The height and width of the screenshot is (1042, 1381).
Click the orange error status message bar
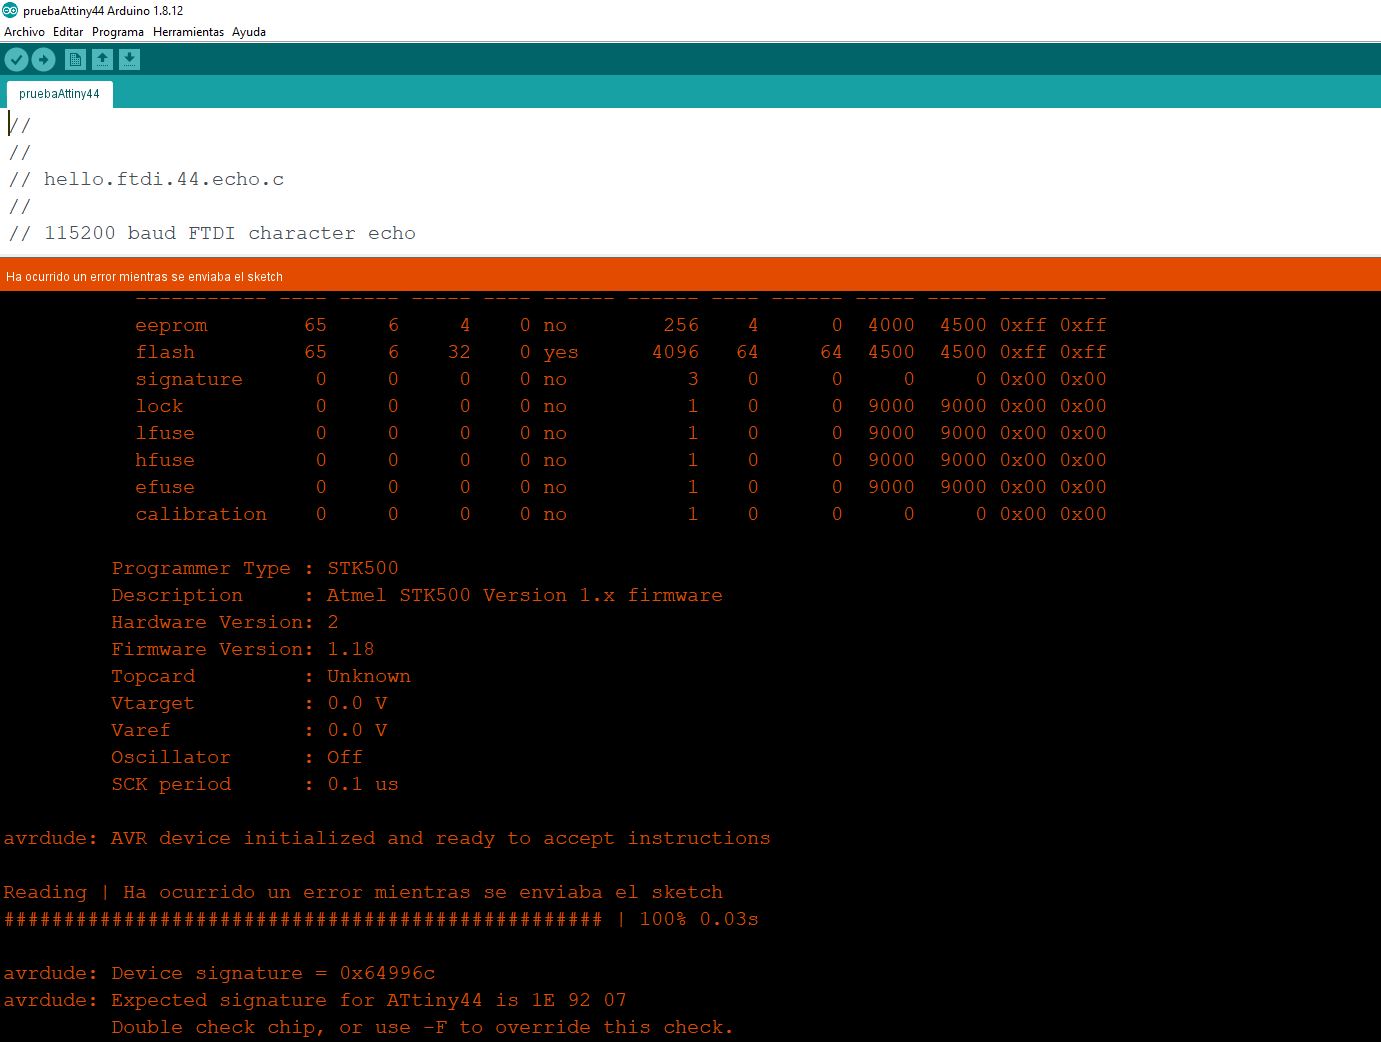coord(690,276)
